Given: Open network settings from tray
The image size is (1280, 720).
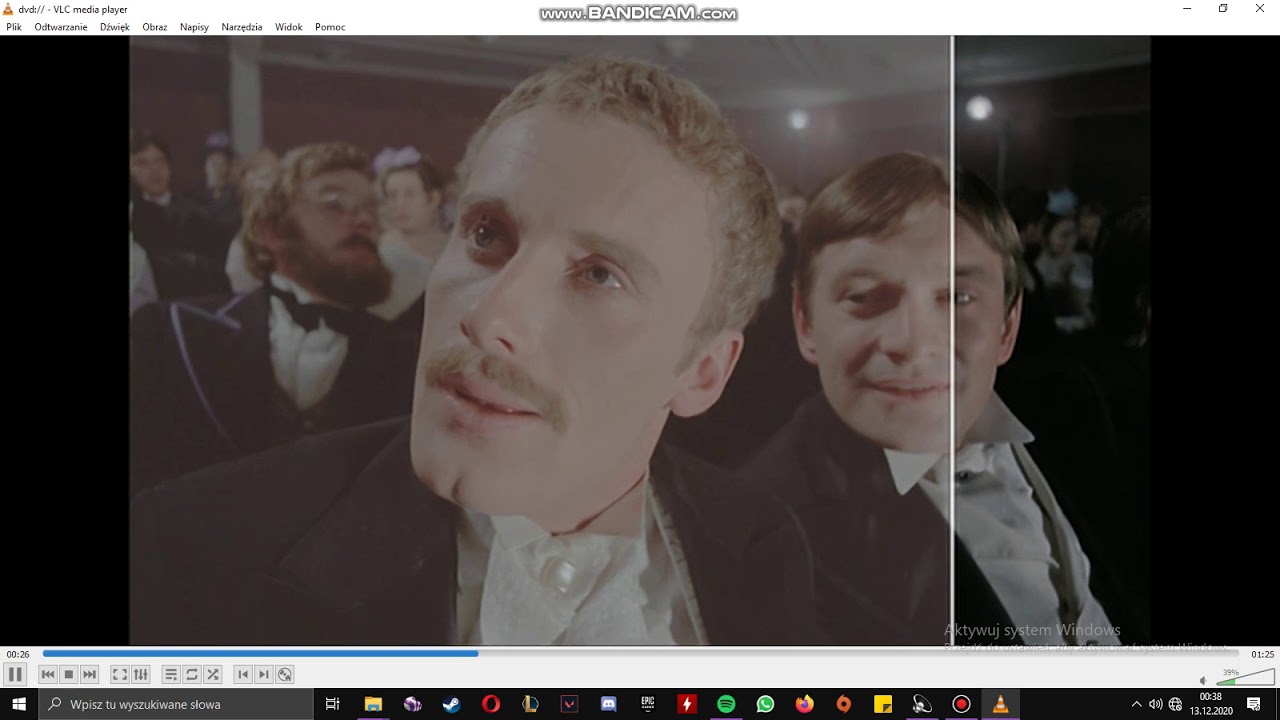Looking at the screenshot, I should tap(1175, 704).
